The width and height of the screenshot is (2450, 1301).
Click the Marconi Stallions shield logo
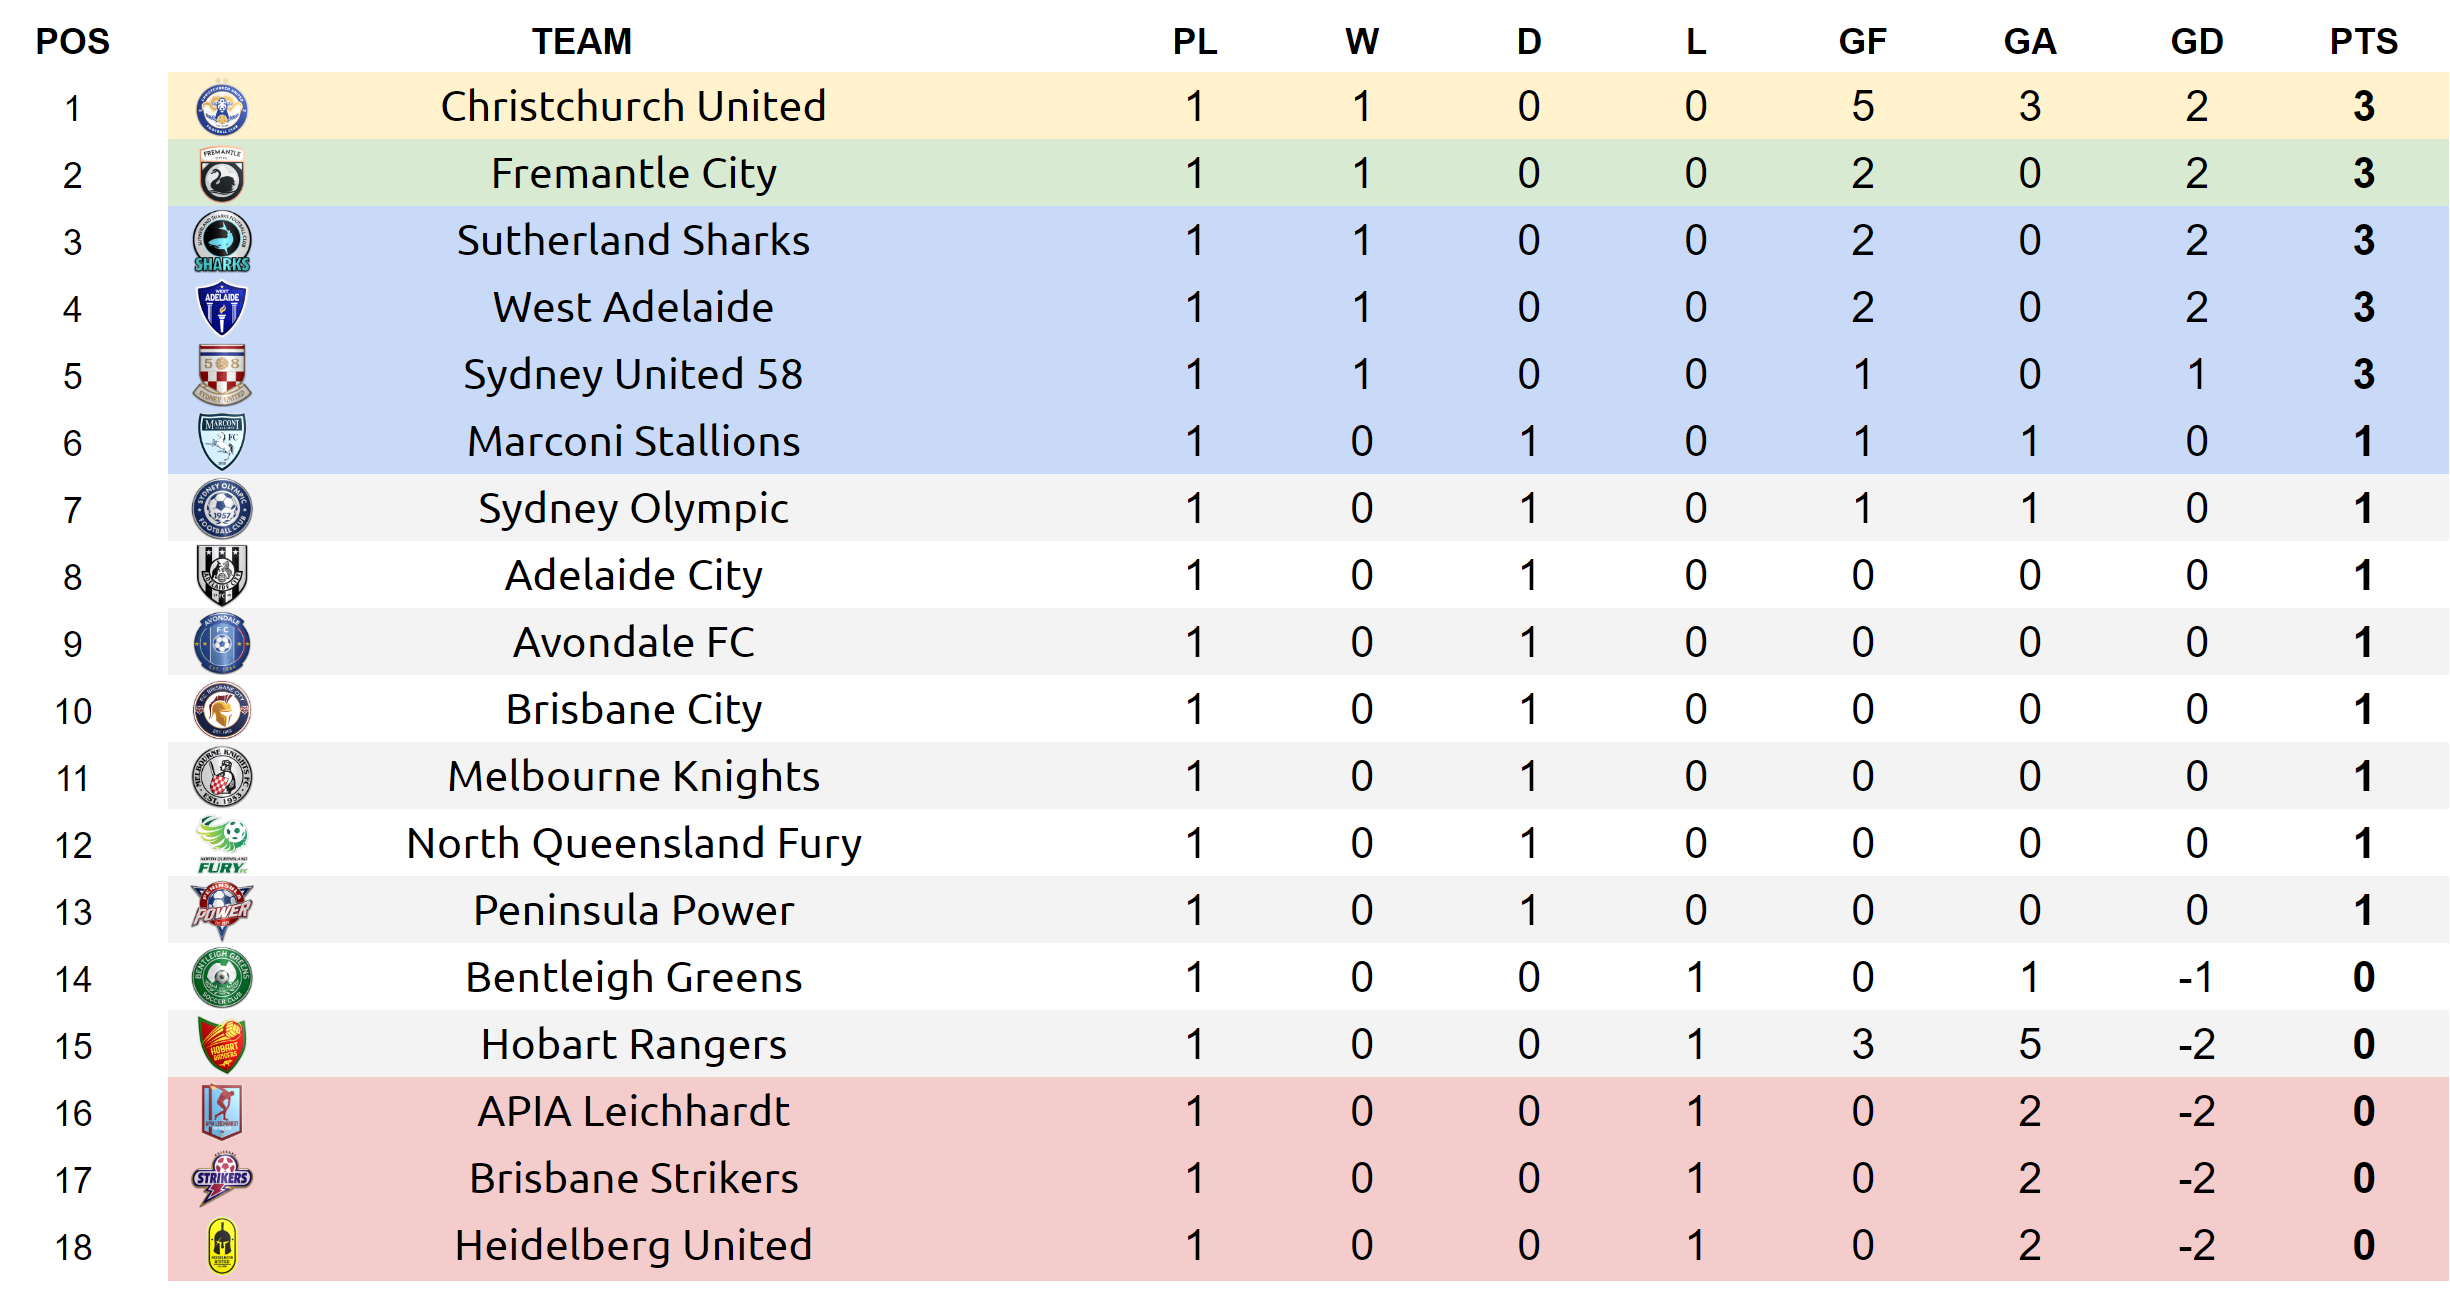(x=221, y=442)
